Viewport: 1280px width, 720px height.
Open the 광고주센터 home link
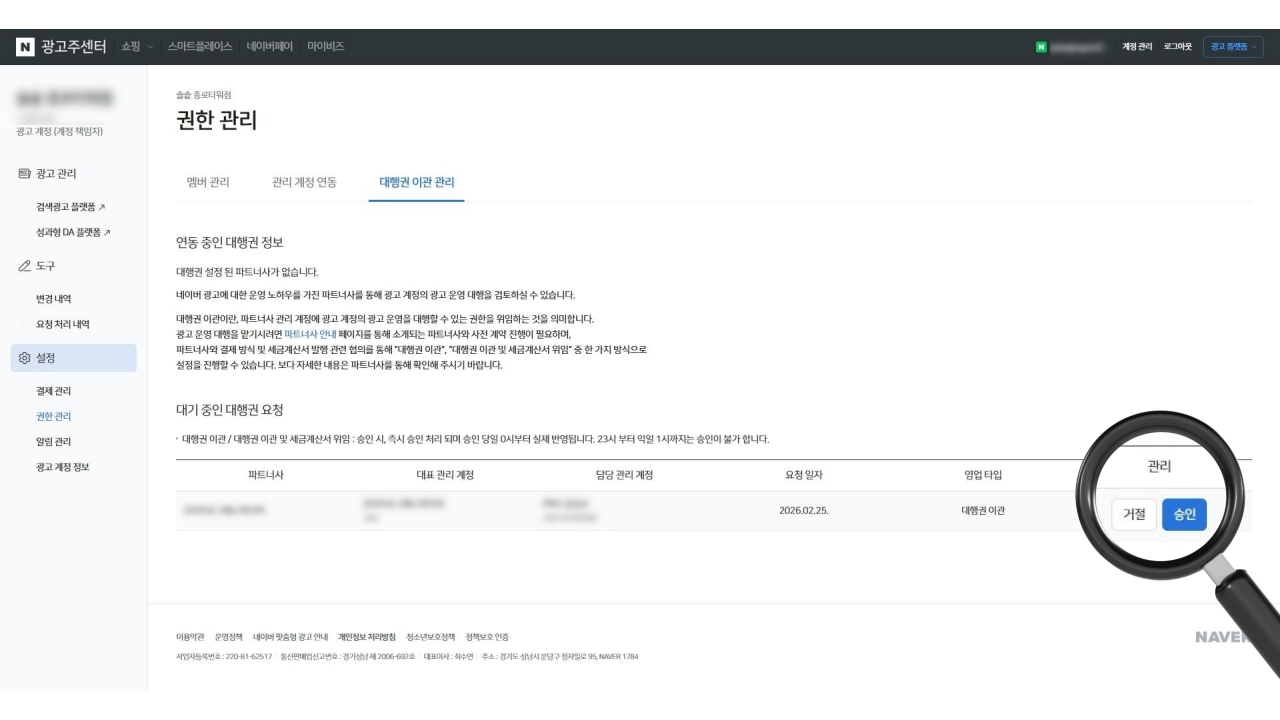tap(74, 47)
